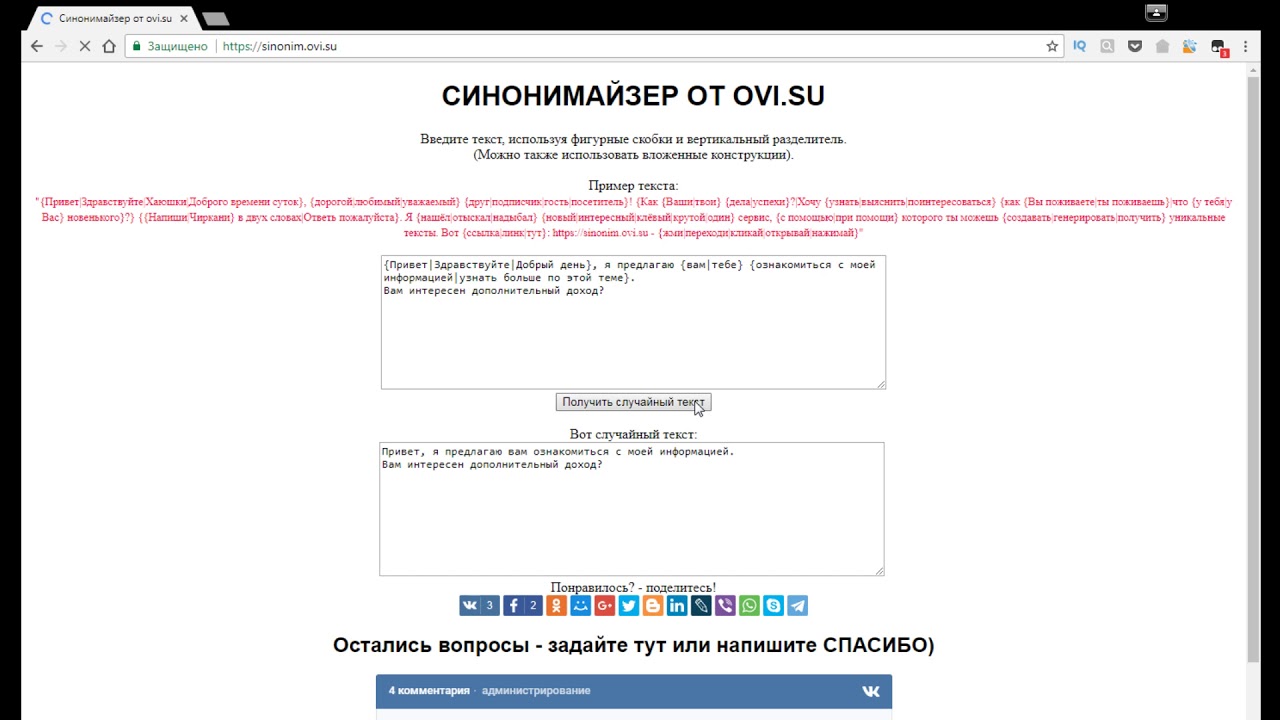Open the IQ extension

click(1079, 46)
